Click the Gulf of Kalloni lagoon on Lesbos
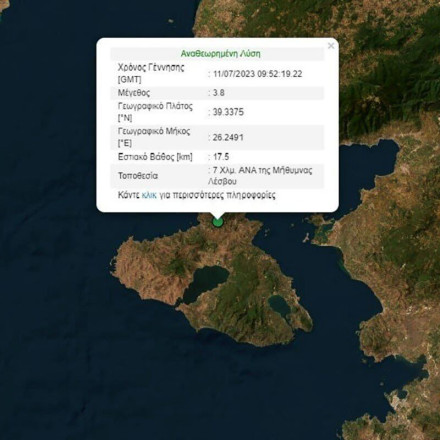The height and width of the screenshot is (440, 440). pos(206,283)
